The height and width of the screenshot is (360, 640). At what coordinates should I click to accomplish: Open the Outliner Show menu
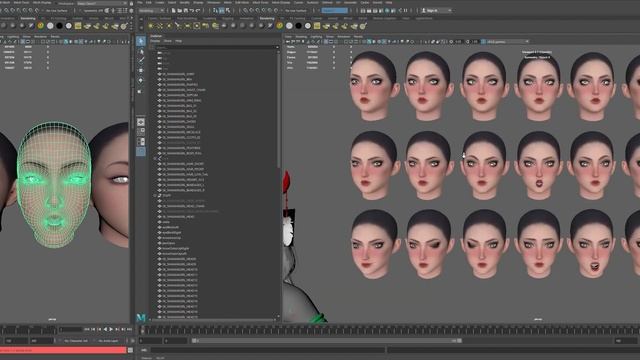(x=168, y=41)
